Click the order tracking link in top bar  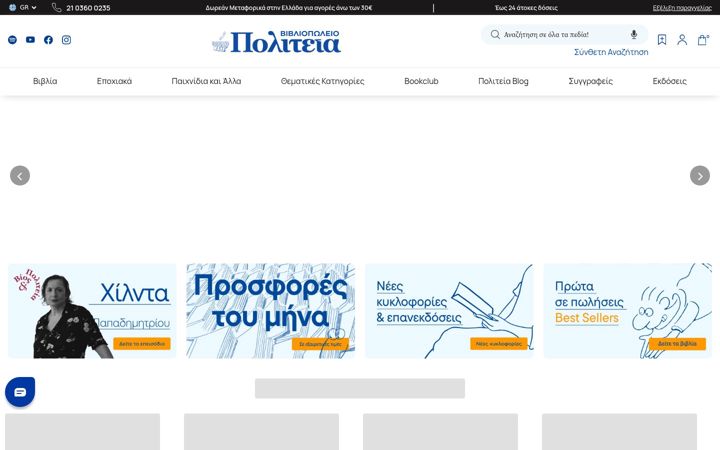point(682,8)
